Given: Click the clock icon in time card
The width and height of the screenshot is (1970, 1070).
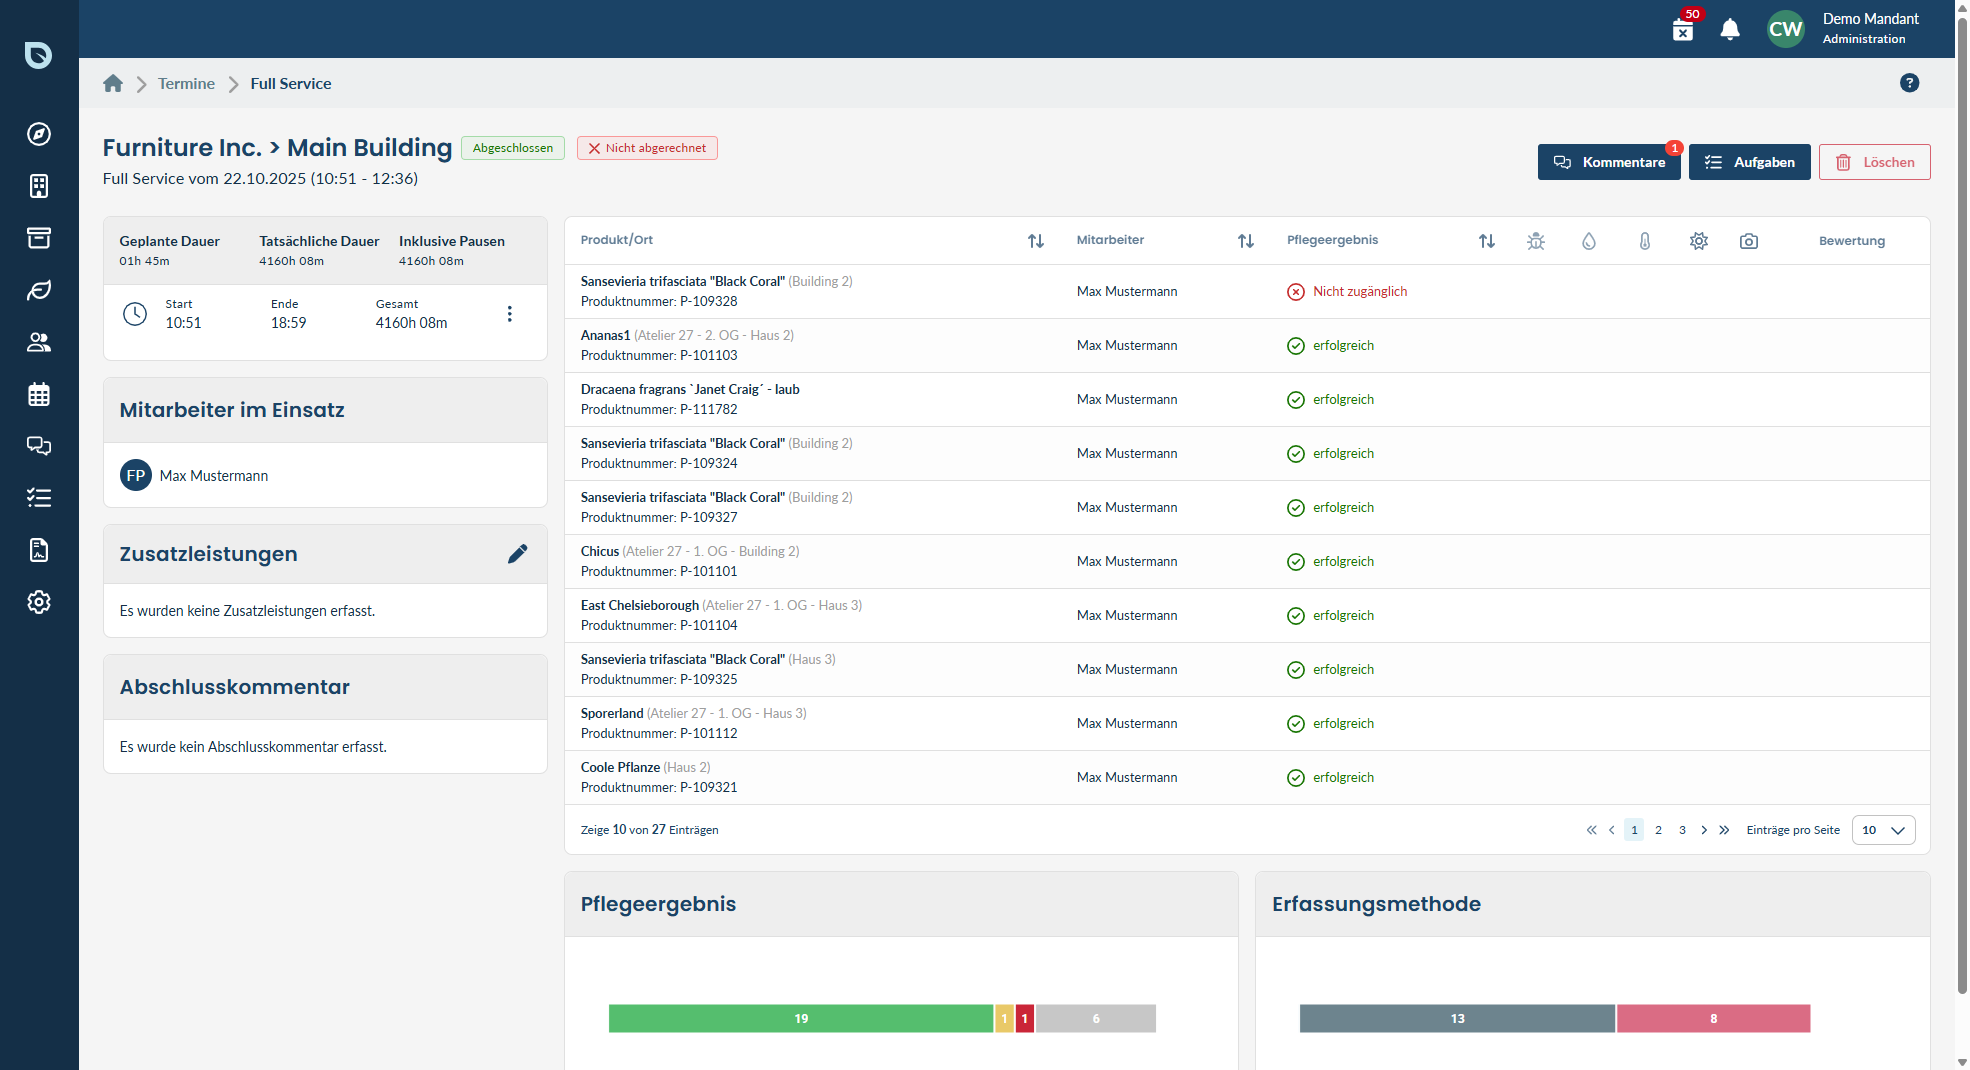Looking at the screenshot, I should (135, 314).
